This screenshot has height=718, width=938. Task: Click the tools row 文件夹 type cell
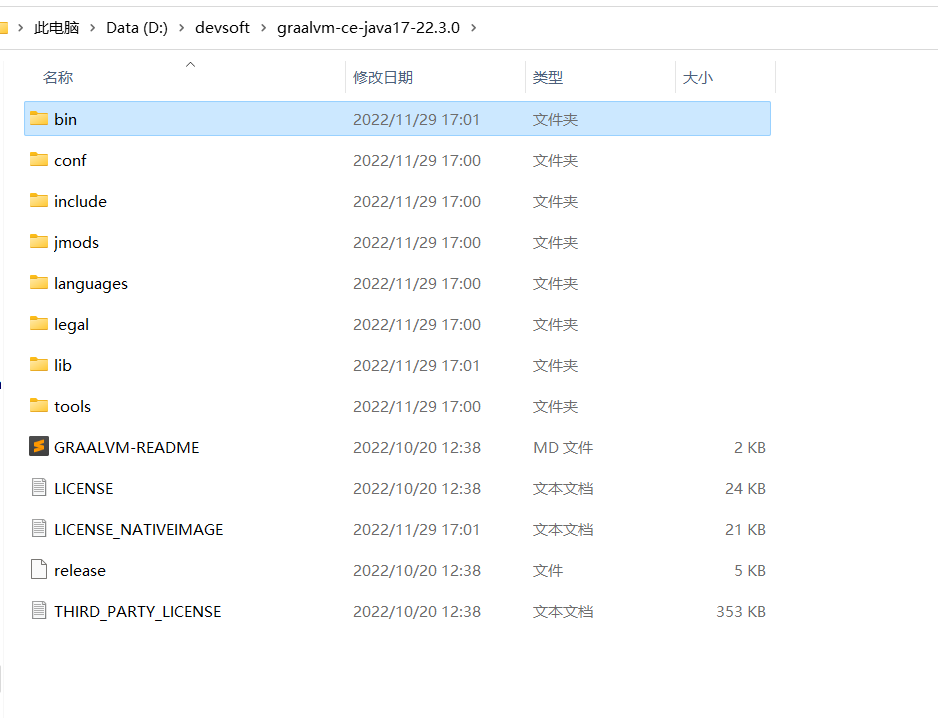tap(556, 406)
